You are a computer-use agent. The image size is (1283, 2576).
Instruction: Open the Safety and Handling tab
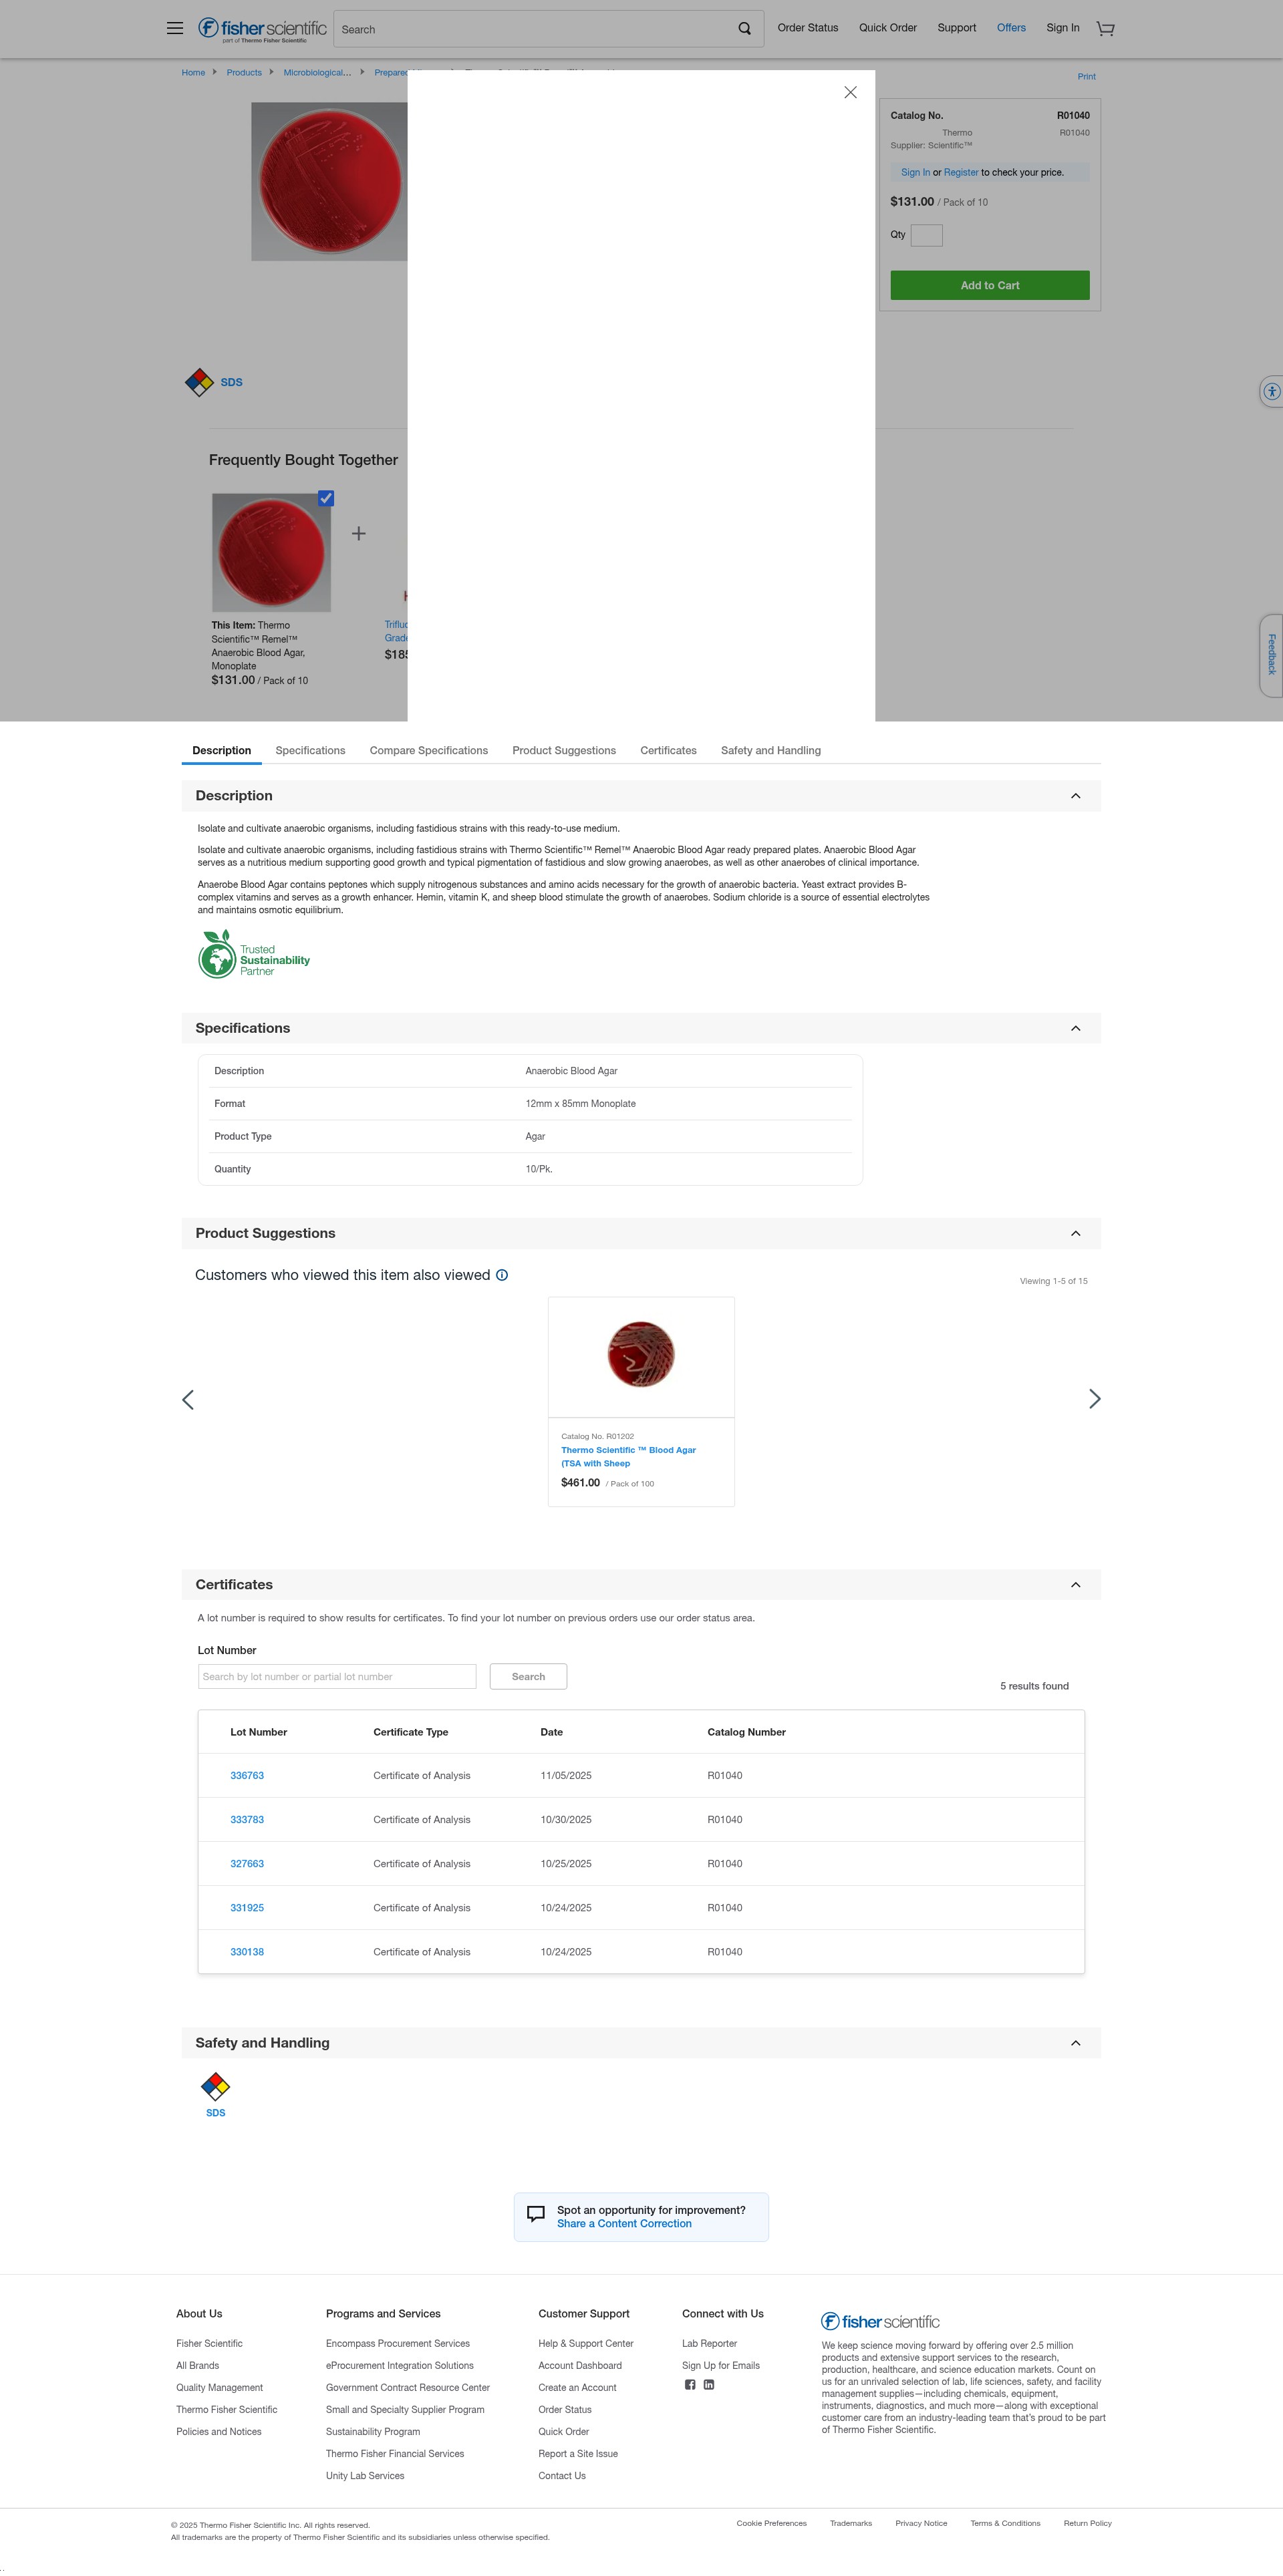(771, 751)
